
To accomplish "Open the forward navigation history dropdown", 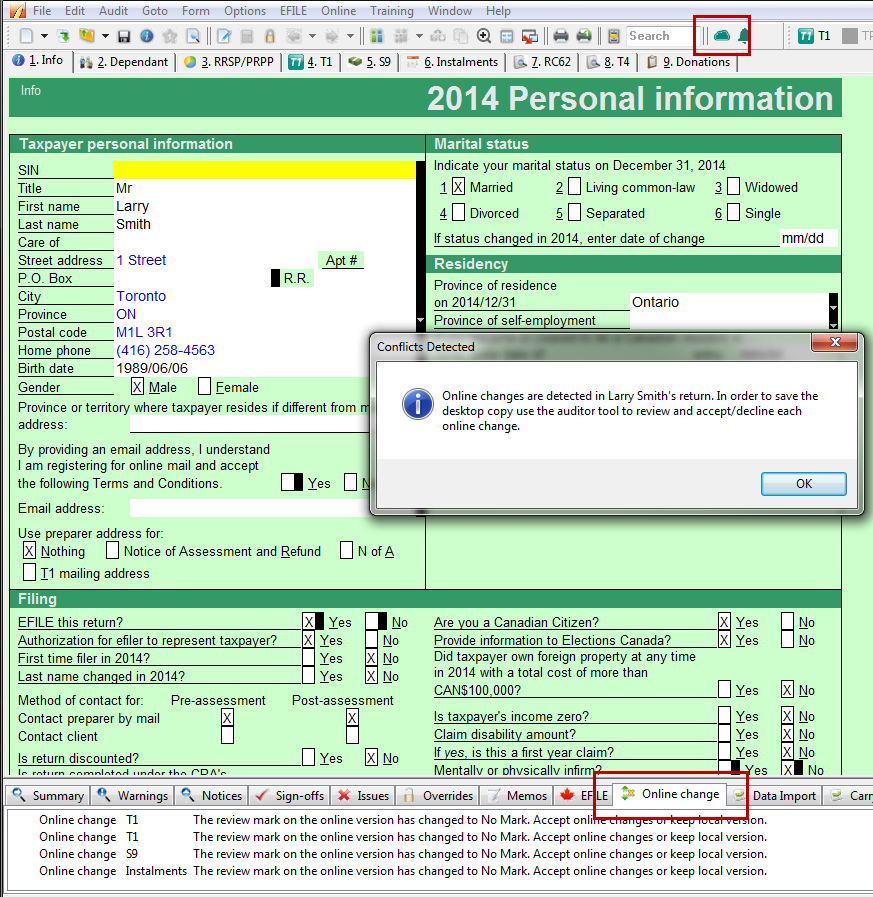I will point(350,36).
